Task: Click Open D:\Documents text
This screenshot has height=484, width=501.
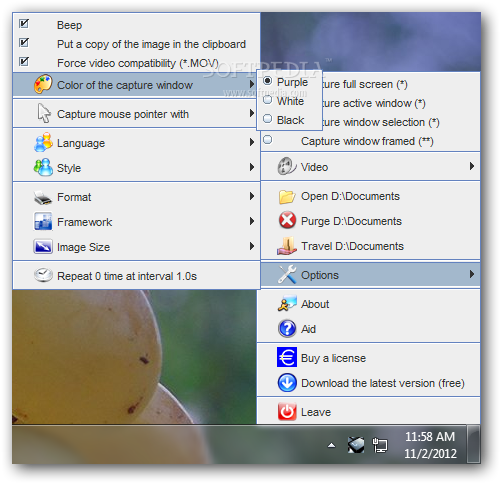Action: [x=350, y=196]
